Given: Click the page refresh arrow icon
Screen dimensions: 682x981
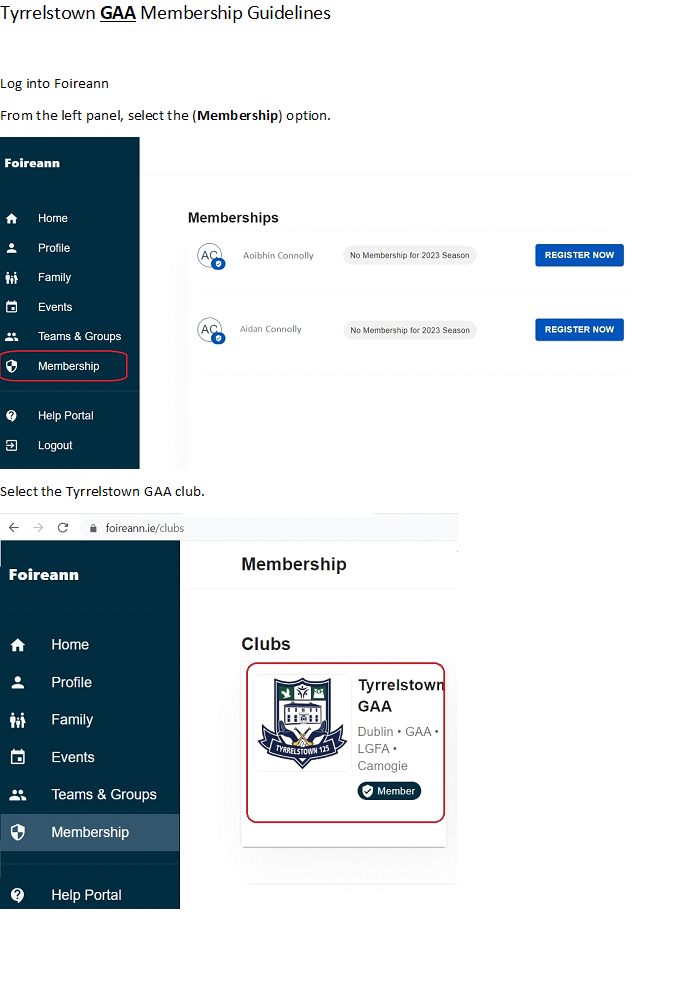Looking at the screenshot, I should (62, 527).
